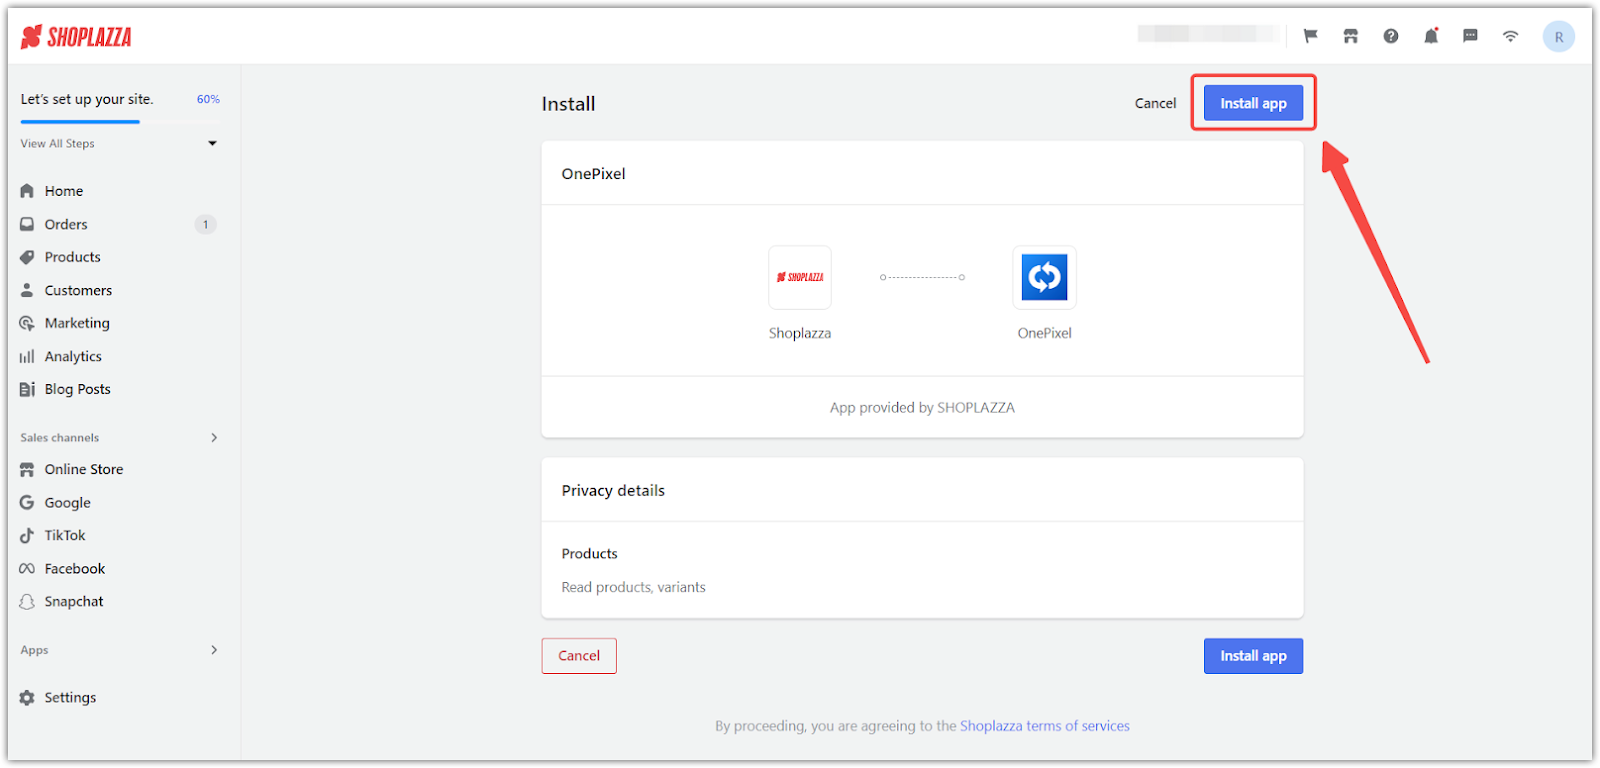Click the TikTok note icon
The width and height of the screenshot is (1600, 768).
27,535
